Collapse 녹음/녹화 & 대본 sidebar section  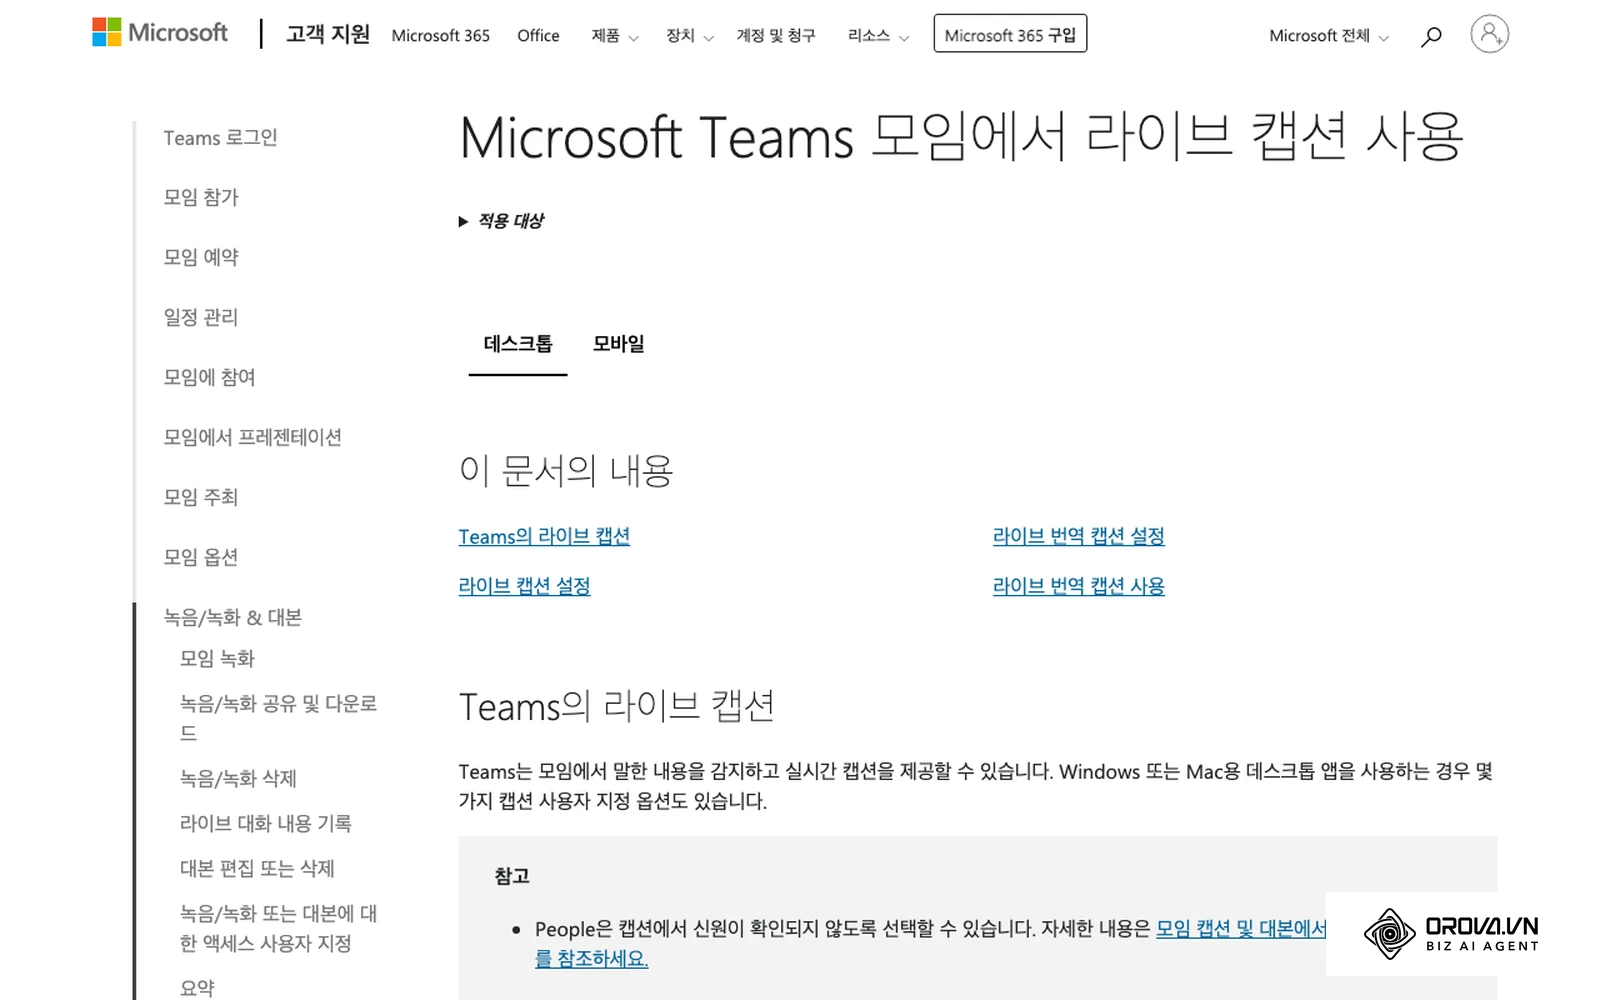tap(232, 618)
